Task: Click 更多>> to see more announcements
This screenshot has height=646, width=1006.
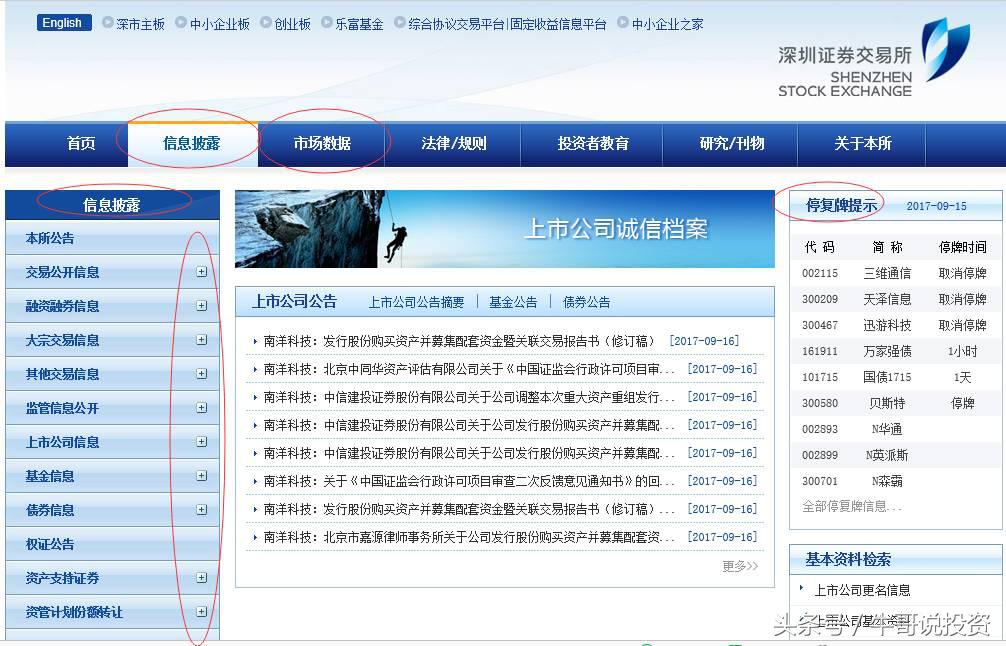Action: (x=740, y=566)
